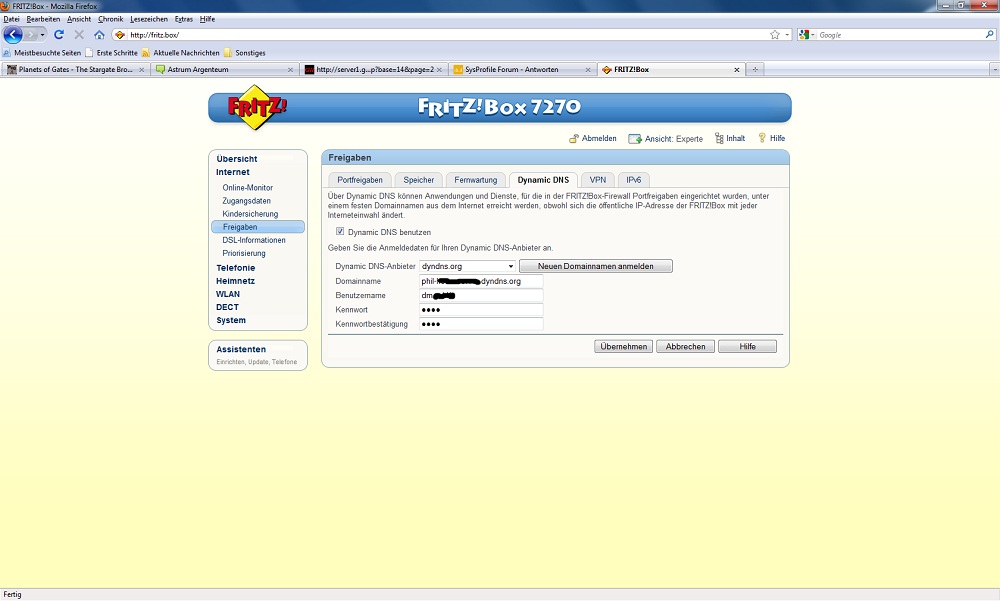Close the SysProfile Forum tab
Image resolution: width=1000 pixels, height=601 pixels.
(x=588, y=70)
